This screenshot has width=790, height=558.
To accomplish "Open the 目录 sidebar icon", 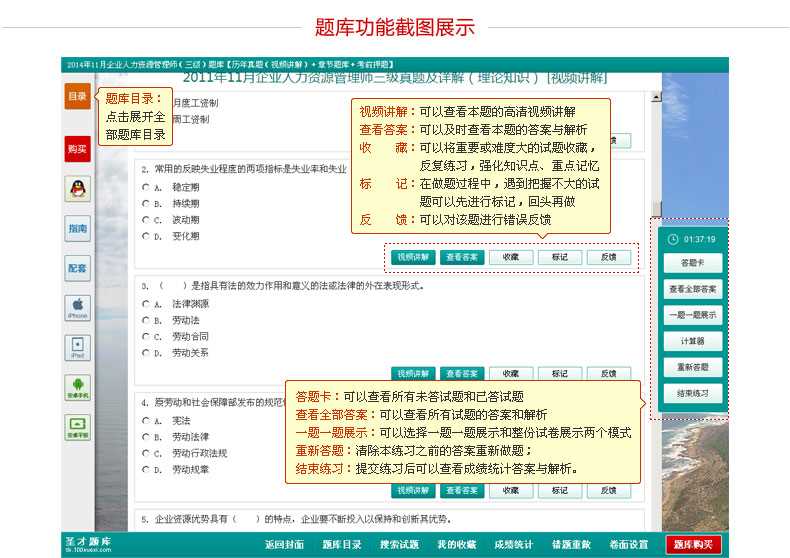I will pos(77,96).
